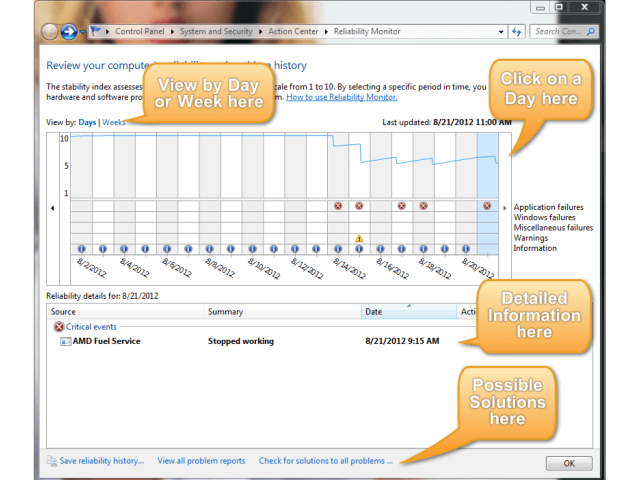Click Action Center in the breadcrumb path
The image size is (640, 480).
pyautogui.click(x=293, y=31)
